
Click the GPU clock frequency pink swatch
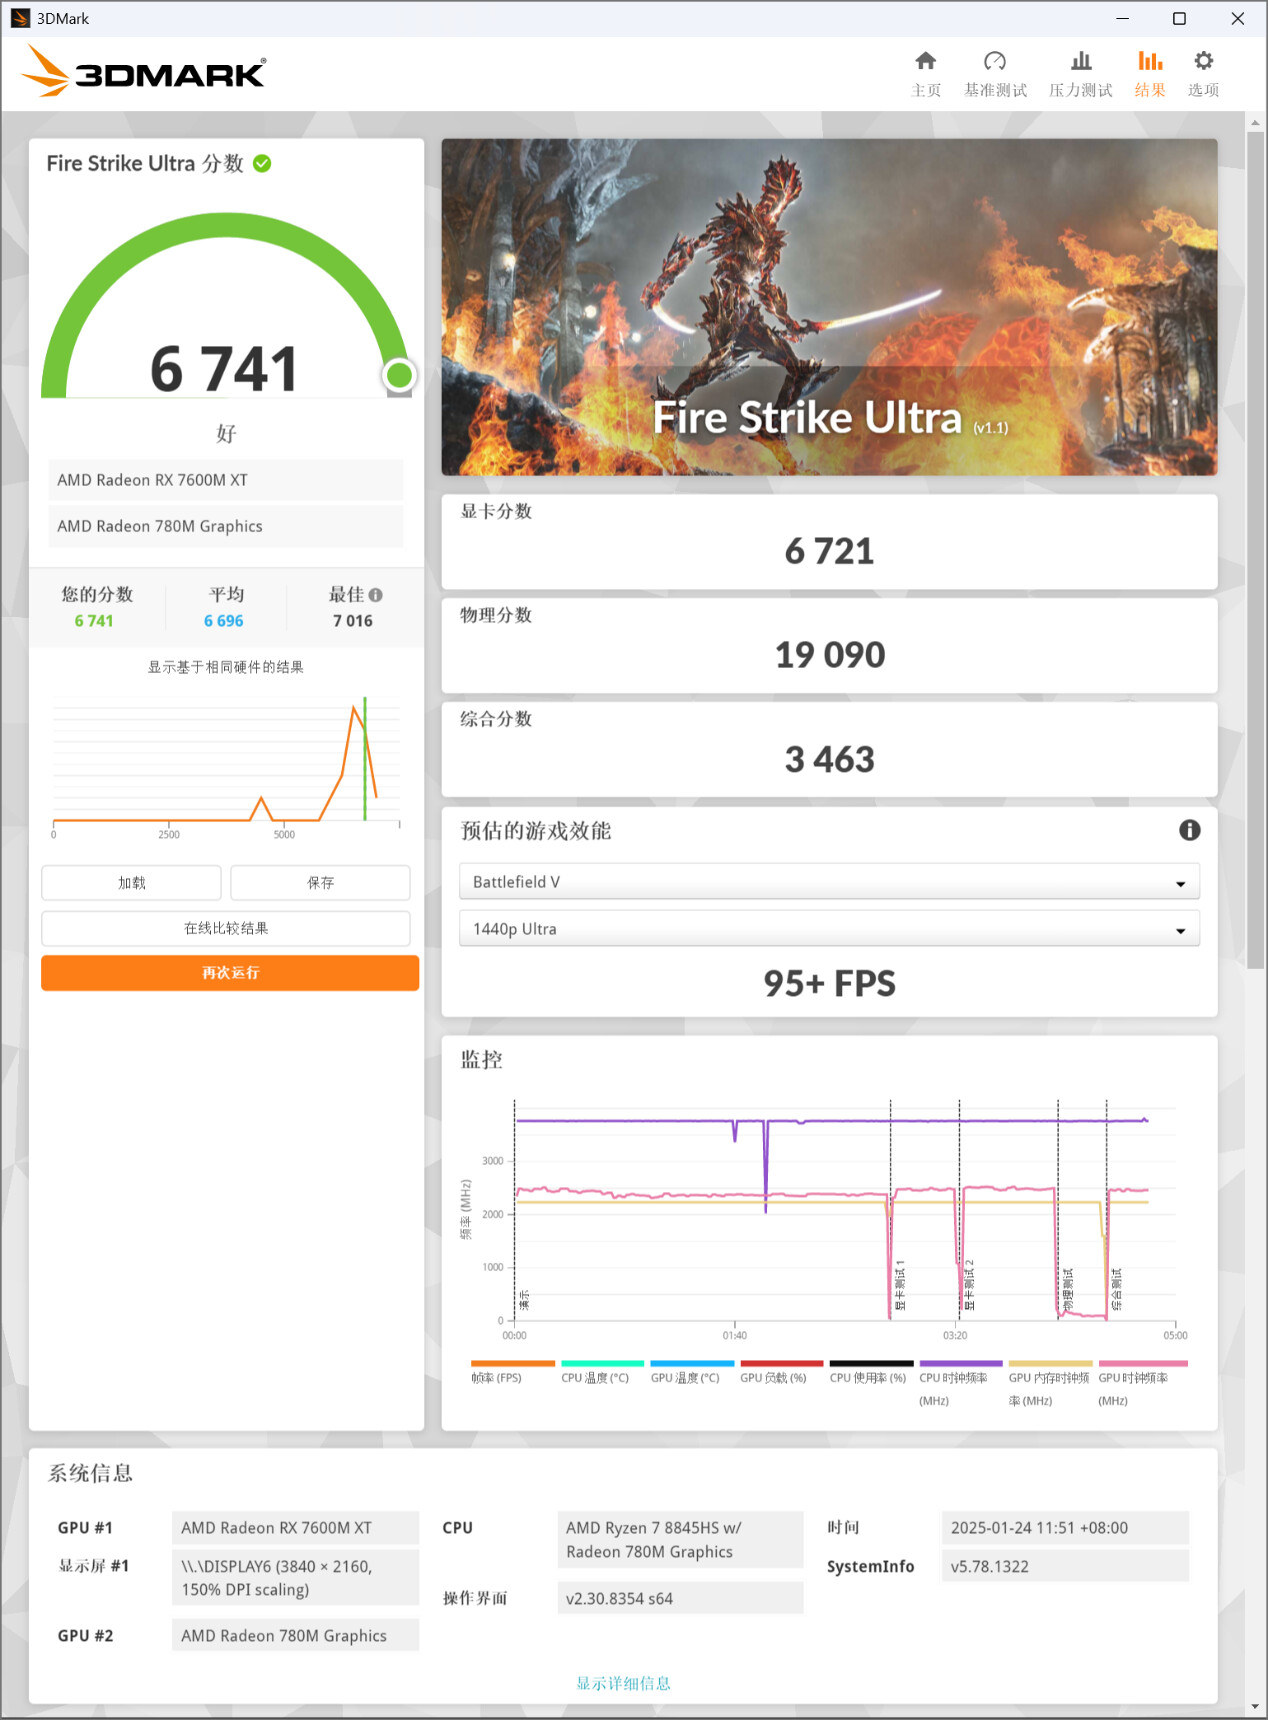[1142, 1363]
